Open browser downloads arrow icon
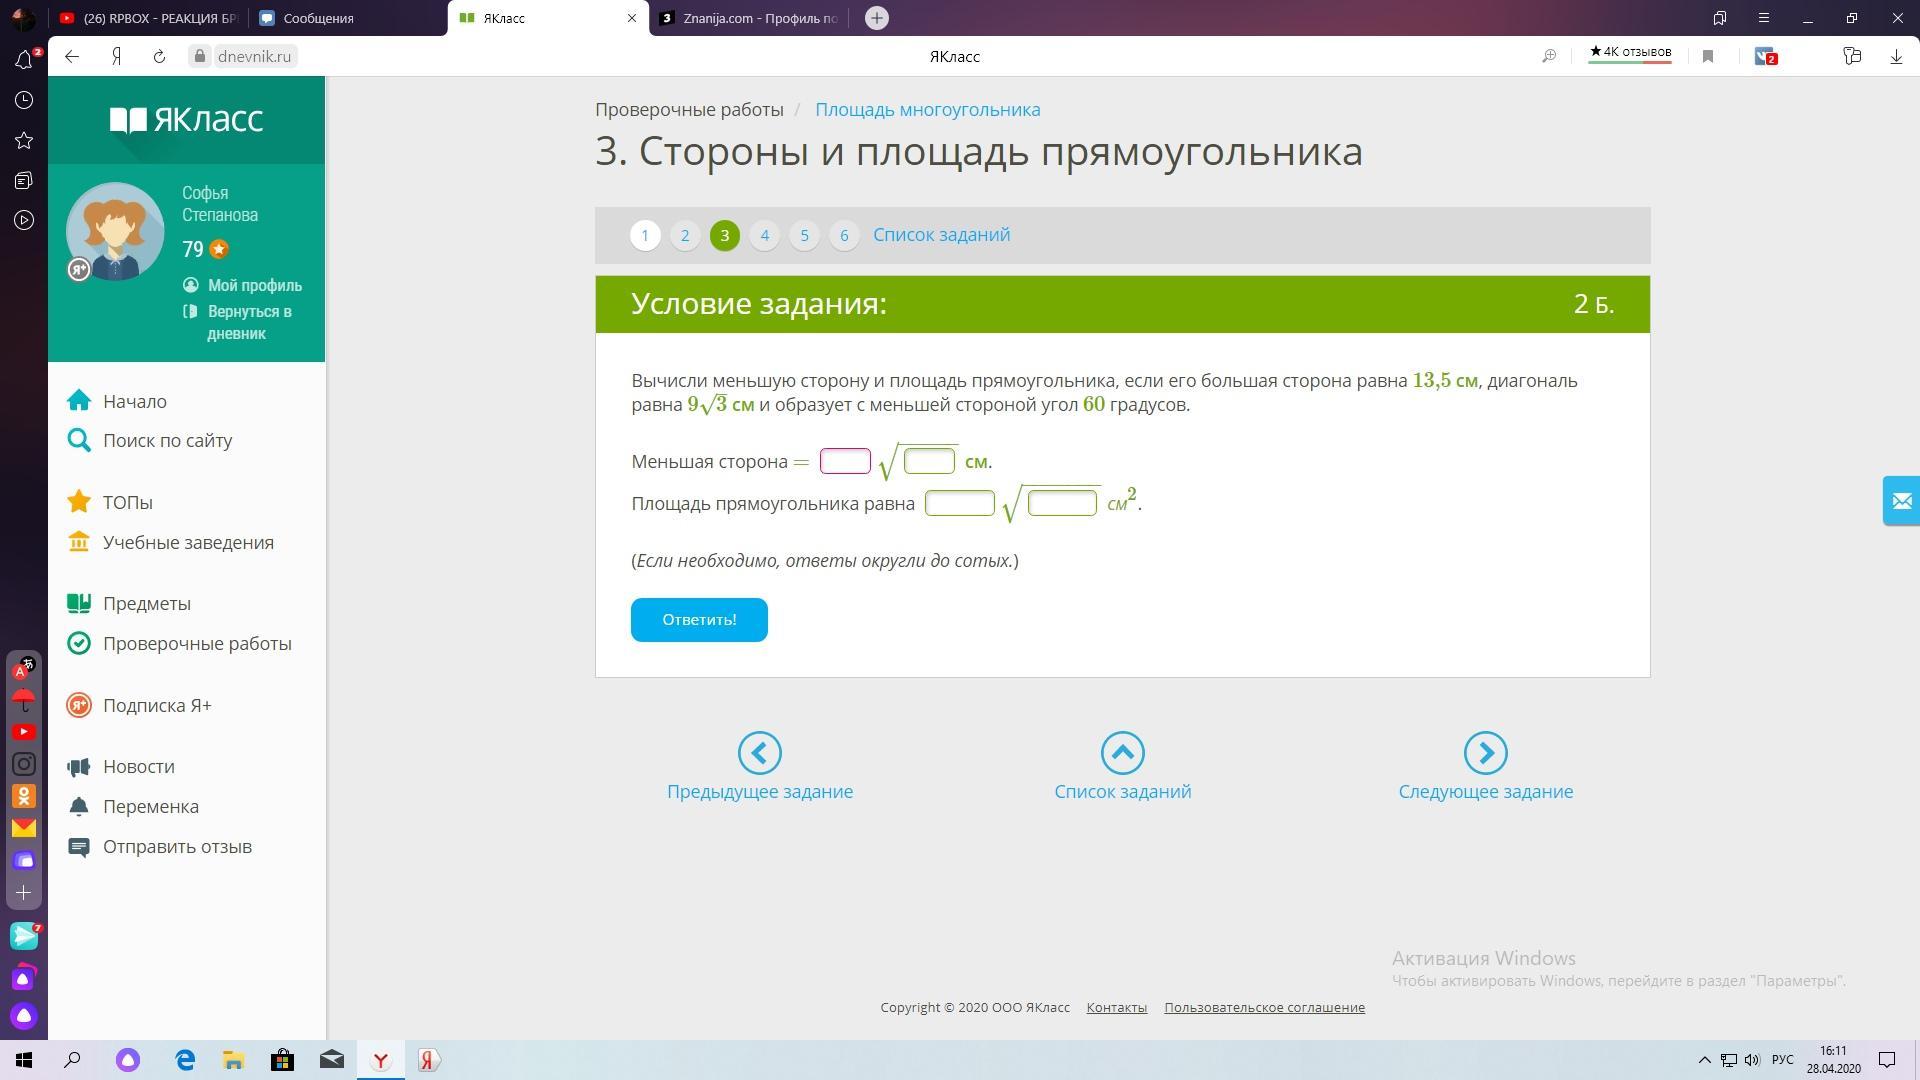Screen dimensions: 1920x1080 coord(1895,57)
